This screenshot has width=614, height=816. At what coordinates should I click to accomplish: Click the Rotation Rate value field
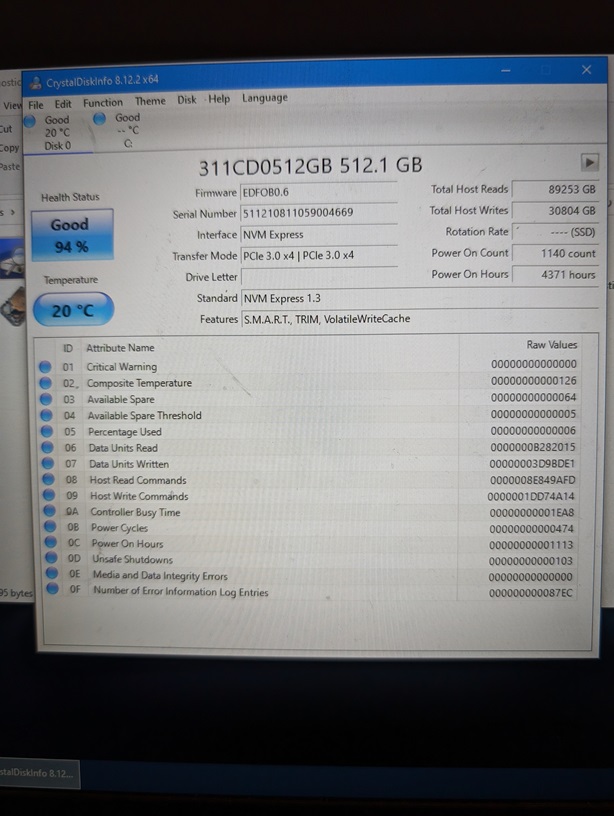[555, 232]
